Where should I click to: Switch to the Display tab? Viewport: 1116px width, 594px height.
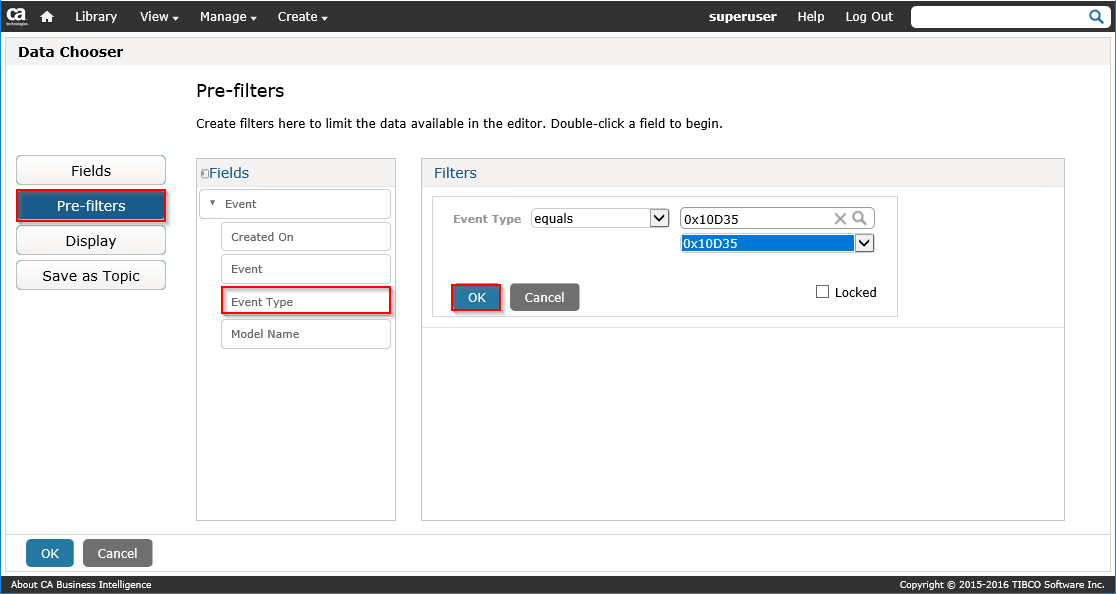click(x=91, y=241)
